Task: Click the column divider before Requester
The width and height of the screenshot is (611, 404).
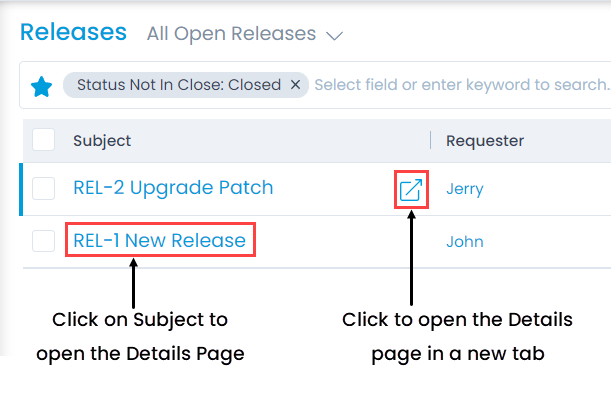Action: coord(430,140)
